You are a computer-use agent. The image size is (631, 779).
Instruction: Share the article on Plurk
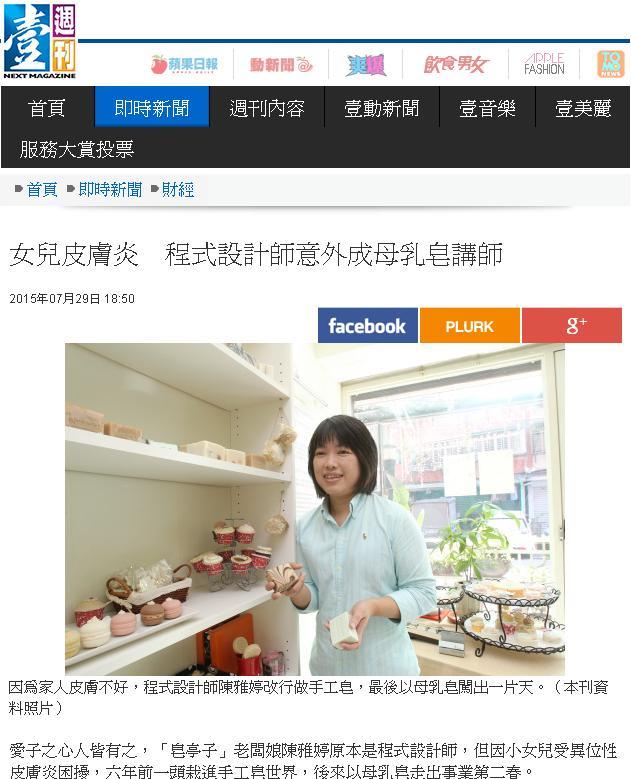[470, 325]
